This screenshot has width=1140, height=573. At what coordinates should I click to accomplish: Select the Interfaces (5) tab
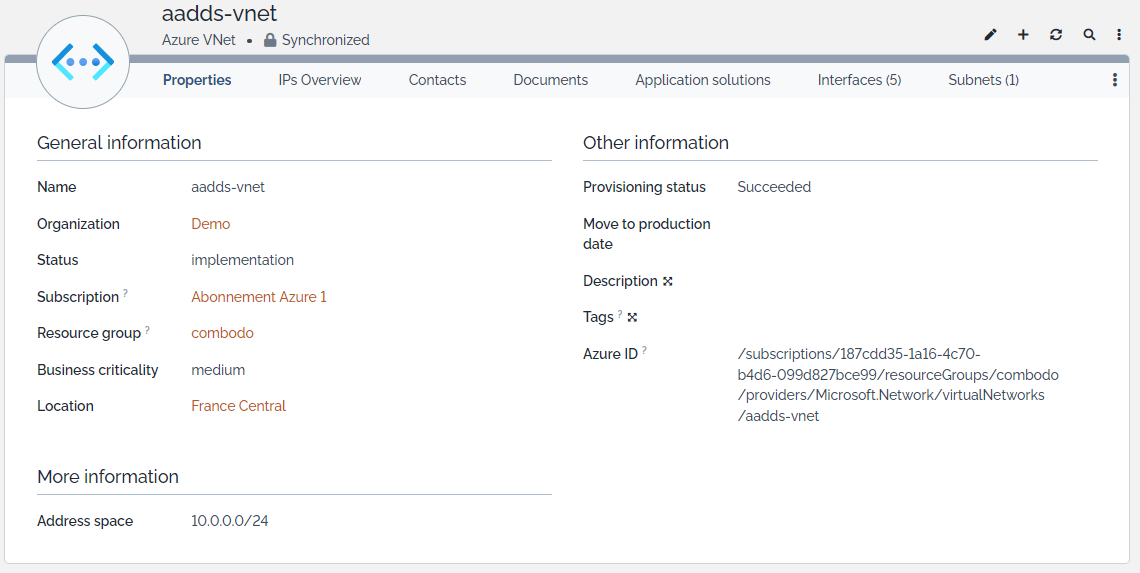point(859,80)
